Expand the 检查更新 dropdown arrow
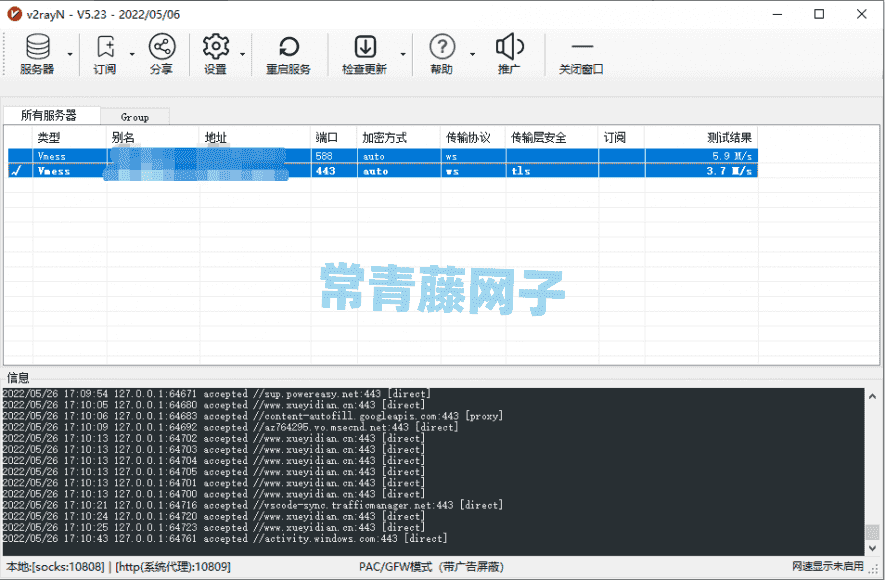885x580 pixels. point(403,54)
